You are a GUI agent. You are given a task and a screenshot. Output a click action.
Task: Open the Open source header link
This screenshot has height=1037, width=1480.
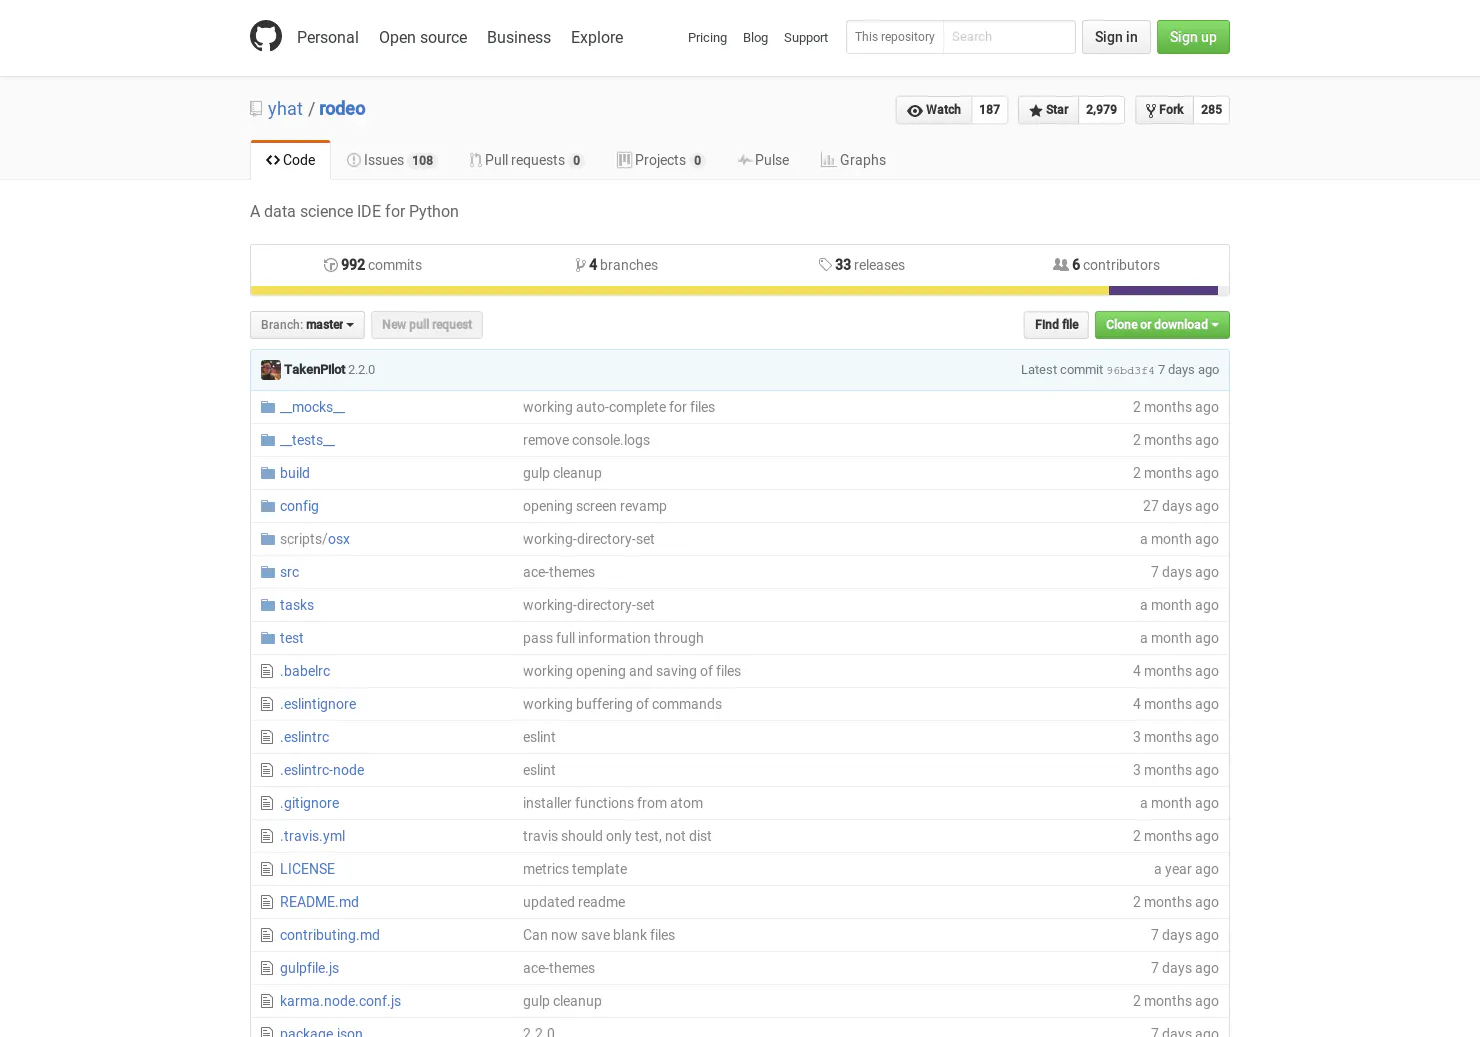pyautogui.click(x=423, y=37)
